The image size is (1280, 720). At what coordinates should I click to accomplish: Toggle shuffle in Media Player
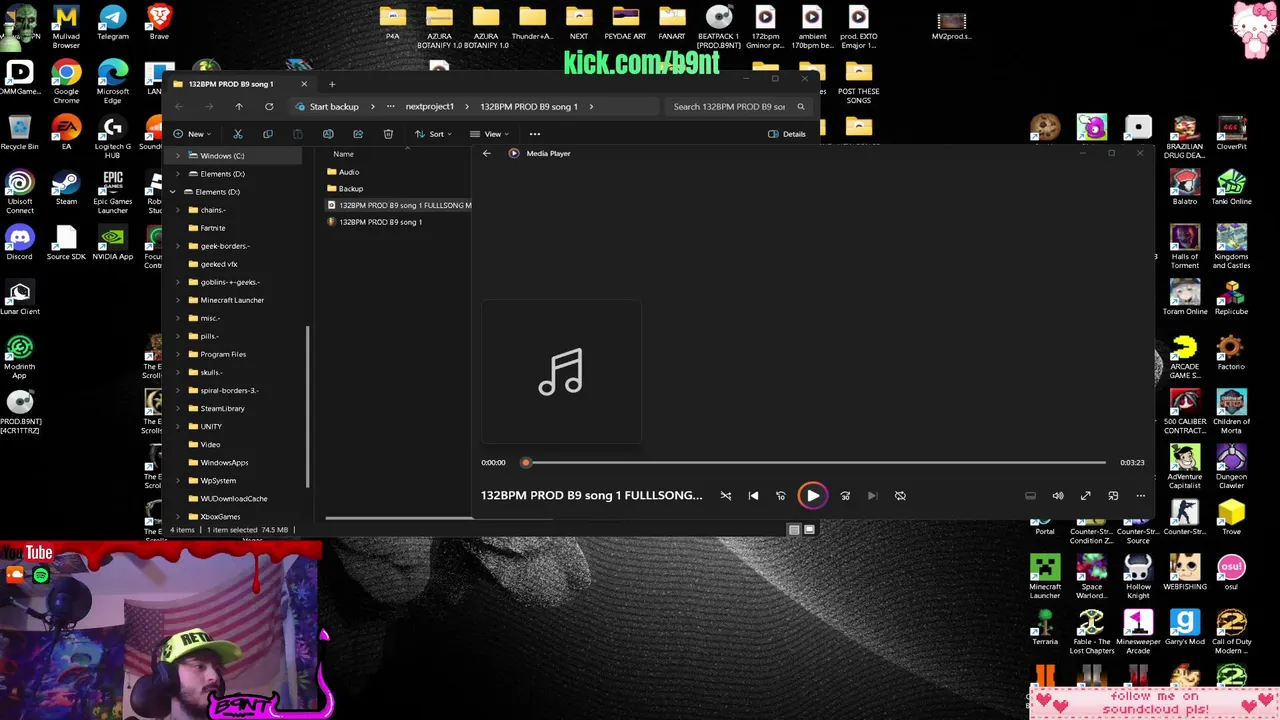726,496
